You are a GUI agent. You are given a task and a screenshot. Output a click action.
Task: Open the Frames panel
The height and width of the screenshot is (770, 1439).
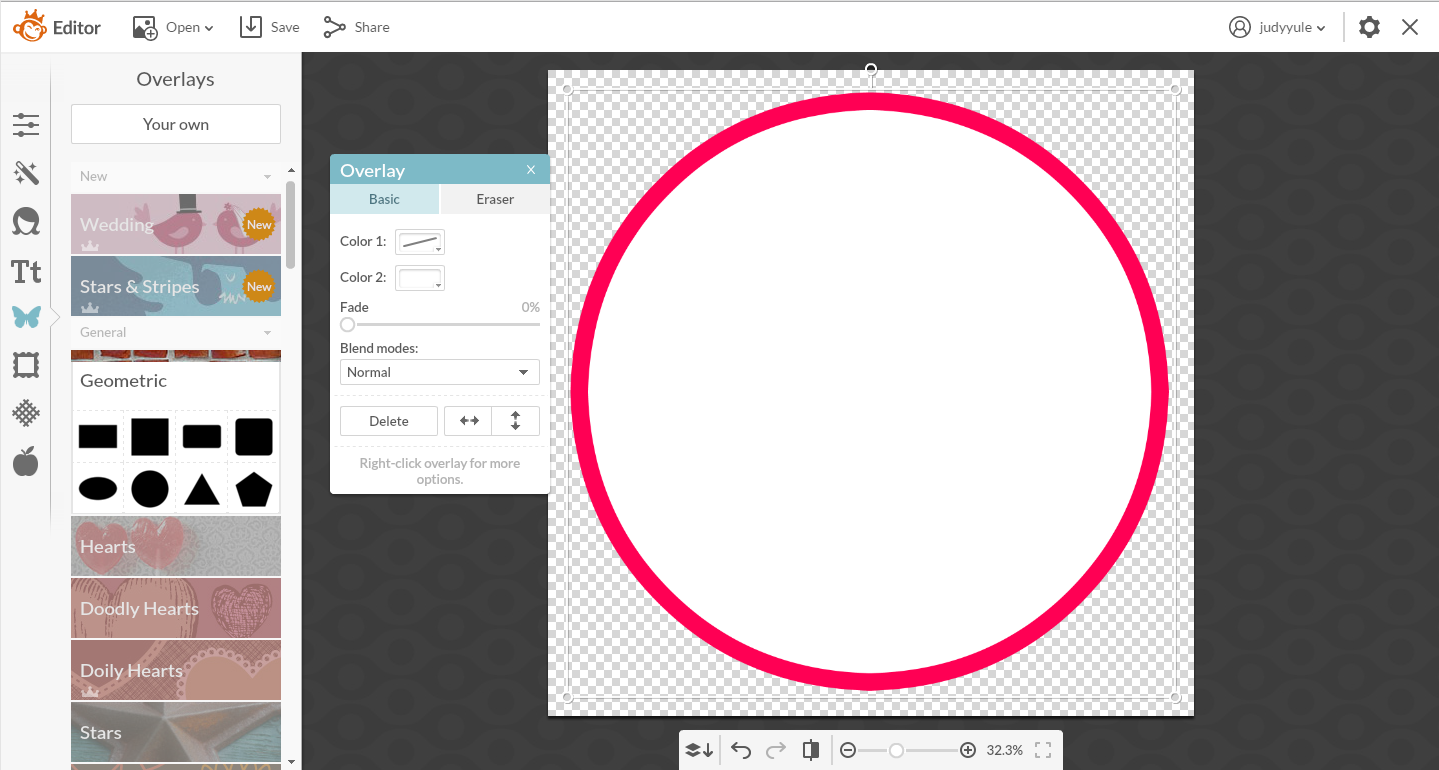click(x=26, y=365)
